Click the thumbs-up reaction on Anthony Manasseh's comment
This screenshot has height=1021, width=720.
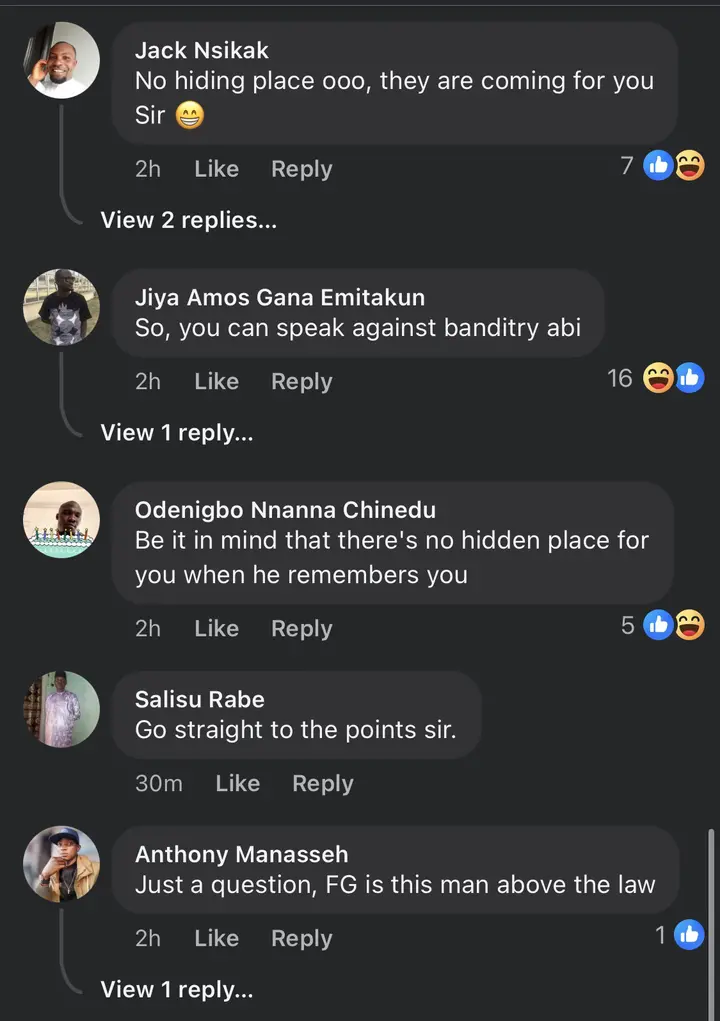click(x=689, y=935)
